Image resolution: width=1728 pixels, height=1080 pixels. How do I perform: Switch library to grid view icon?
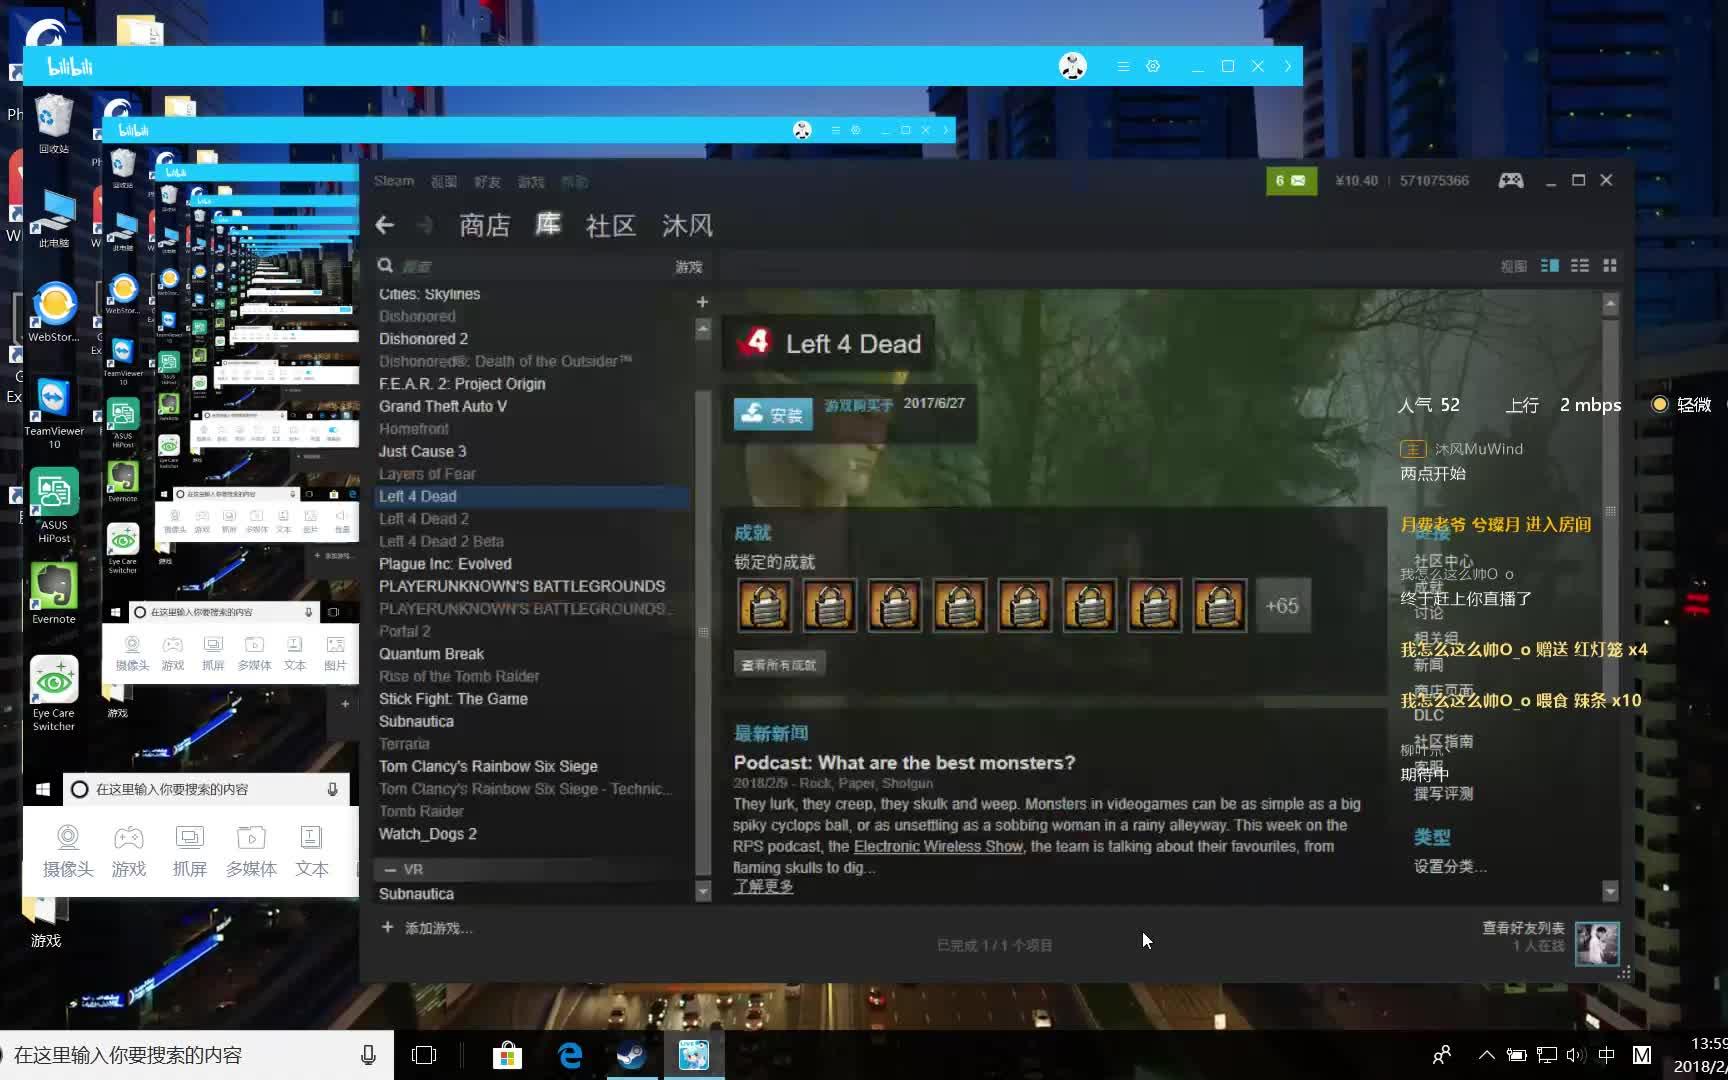pos(1610,266)
